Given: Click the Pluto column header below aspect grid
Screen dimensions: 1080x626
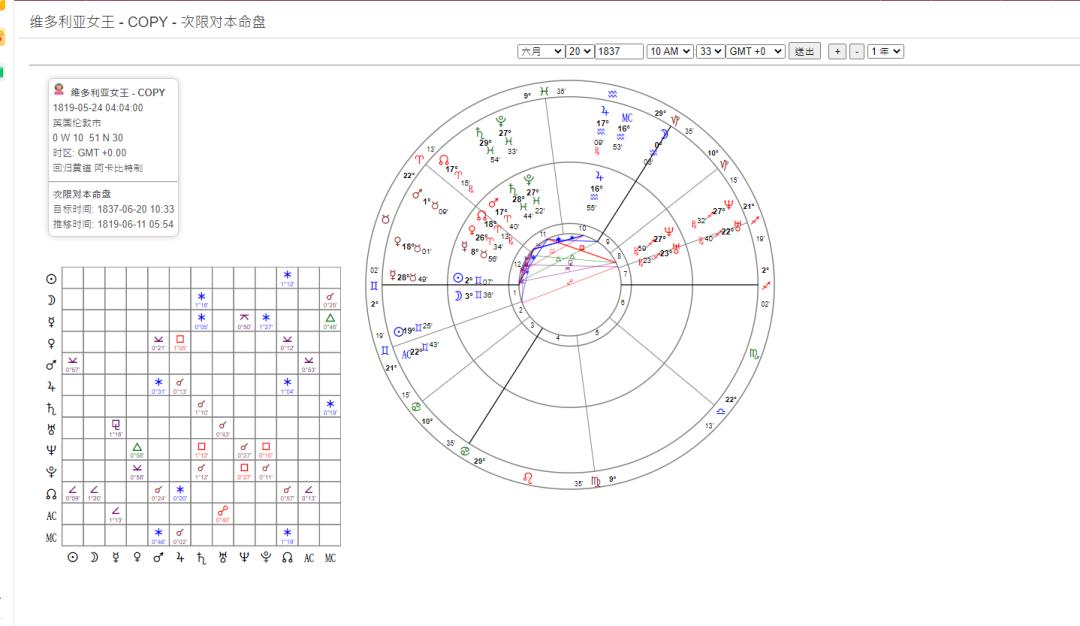Looking at the screenshot, I should point(265,558).
